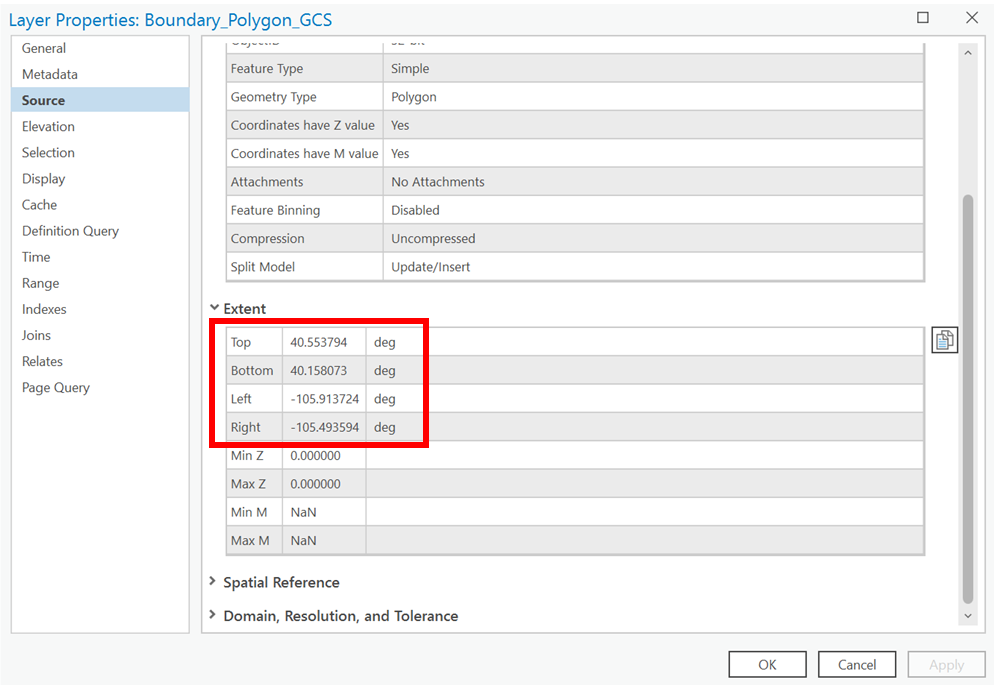
Task: Click the OK button
Action: point(767,664)
